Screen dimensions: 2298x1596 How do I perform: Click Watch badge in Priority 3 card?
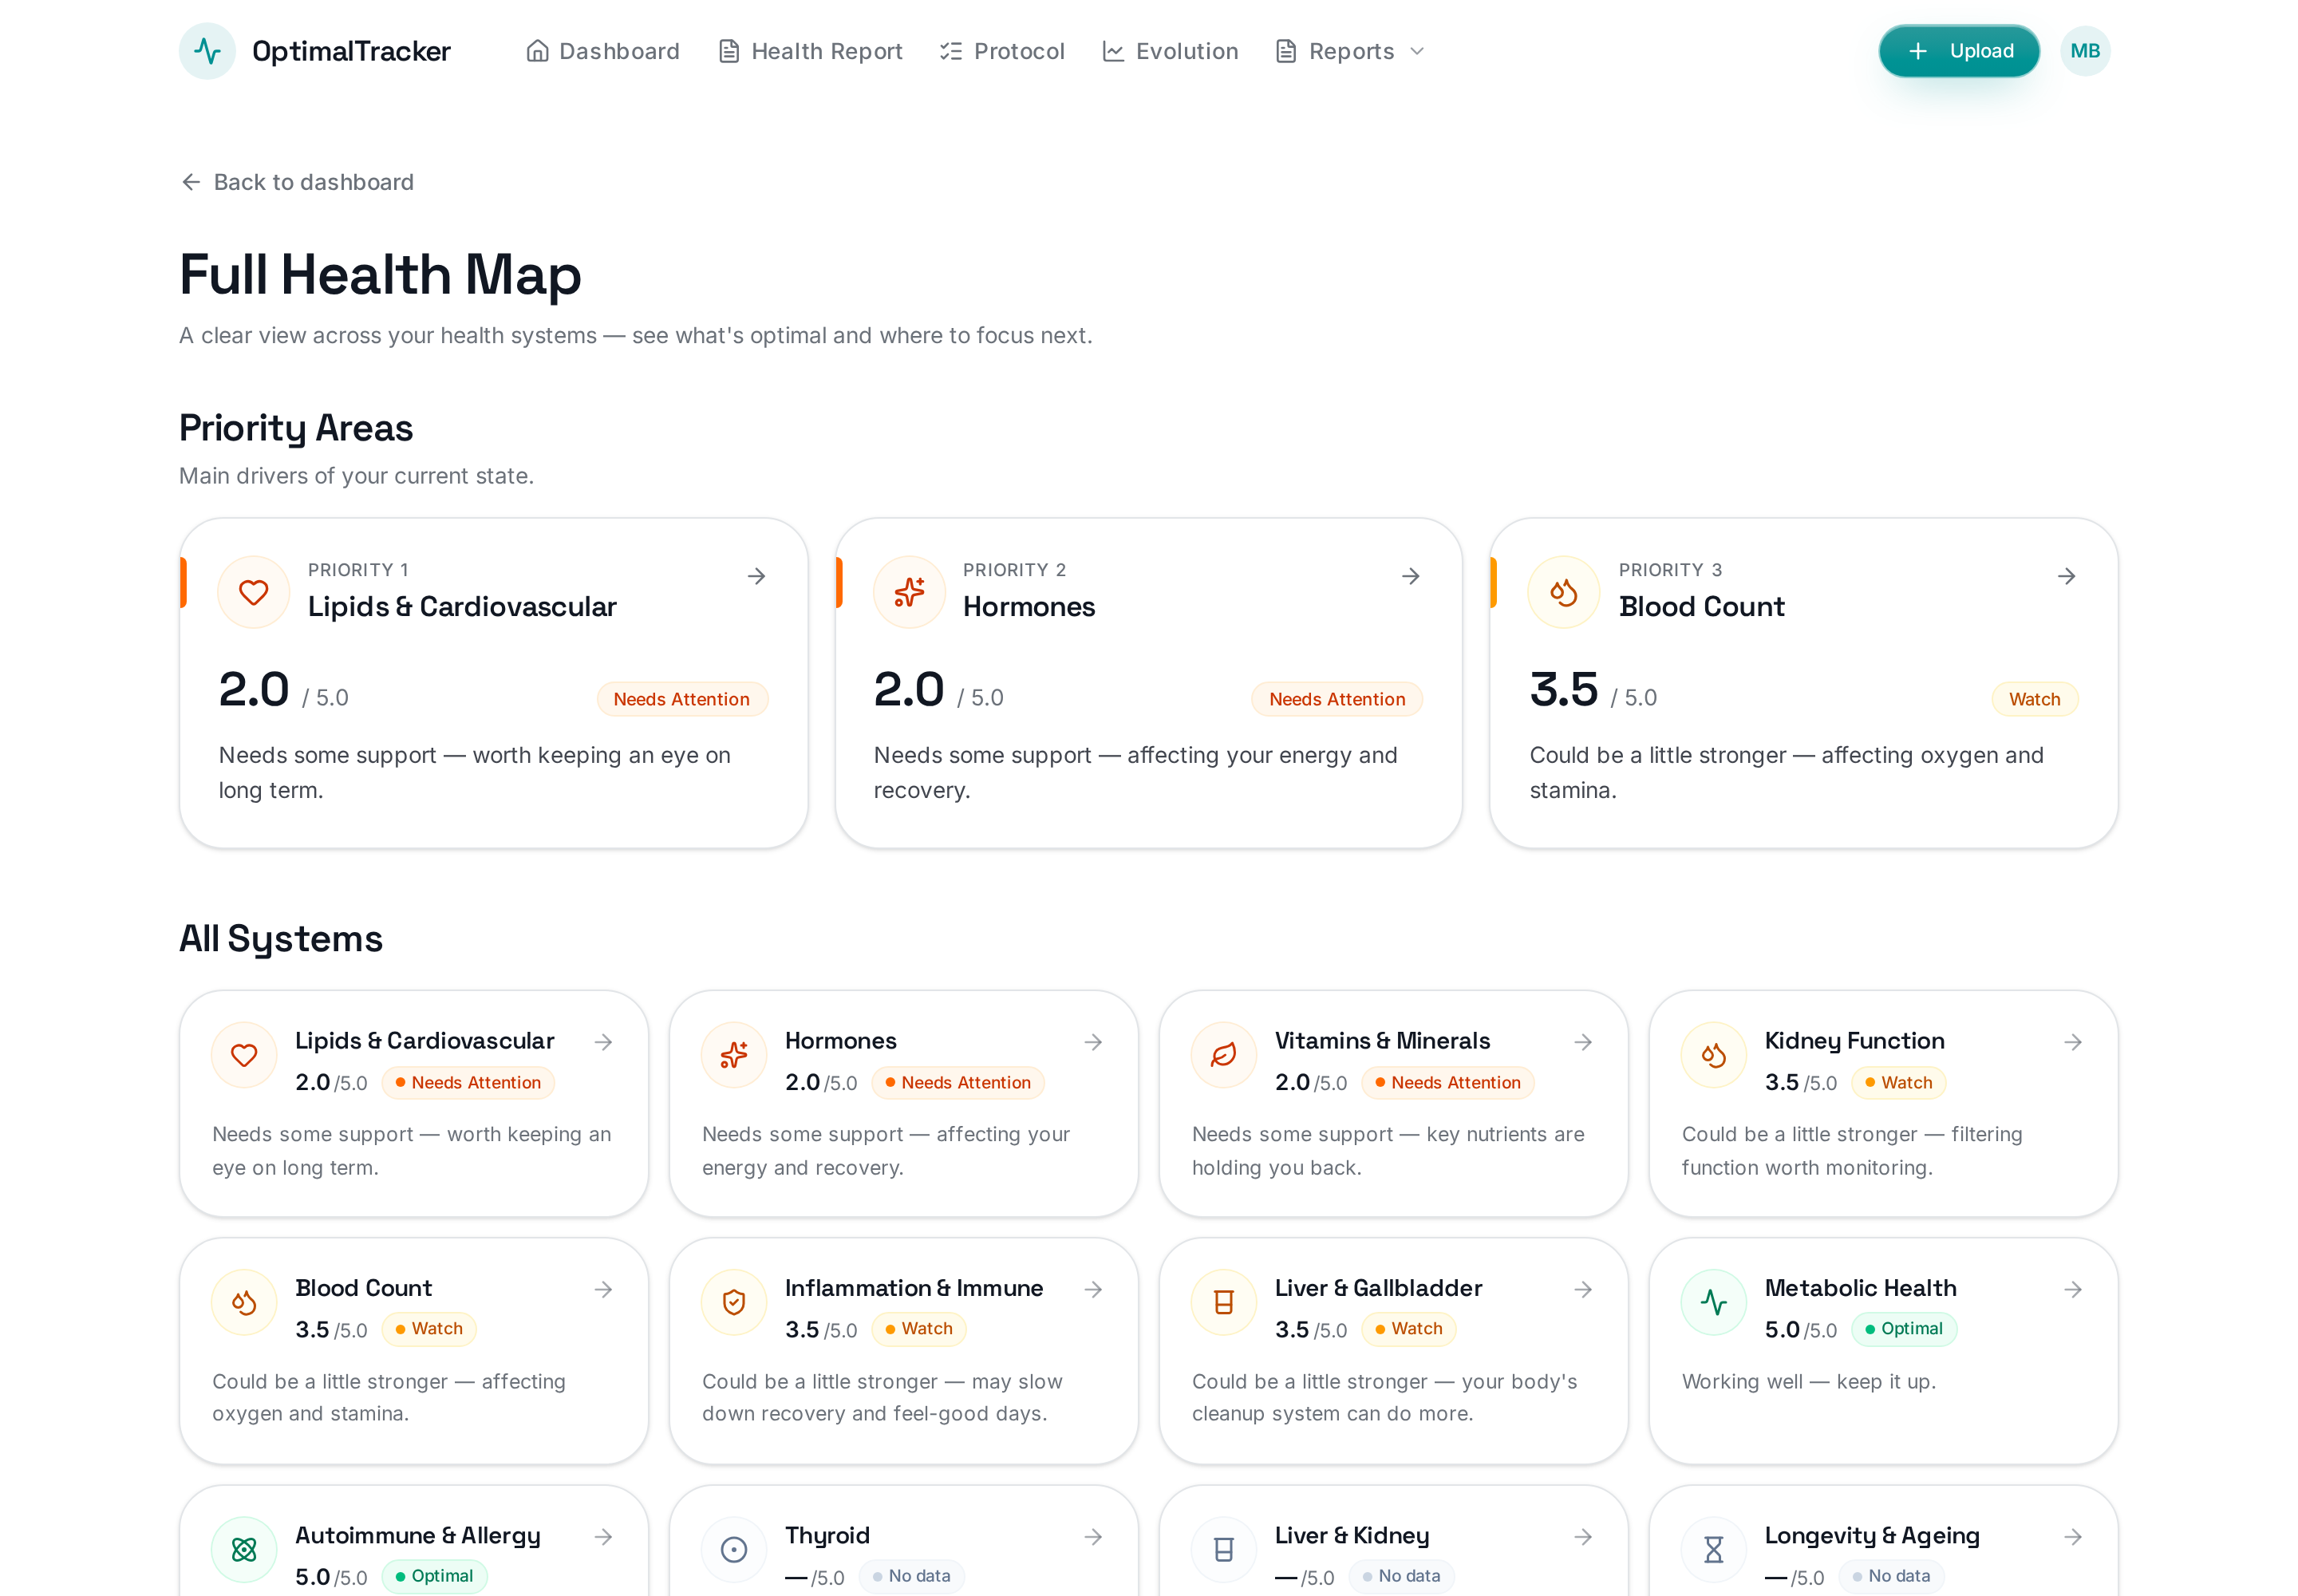point(2034,699)
